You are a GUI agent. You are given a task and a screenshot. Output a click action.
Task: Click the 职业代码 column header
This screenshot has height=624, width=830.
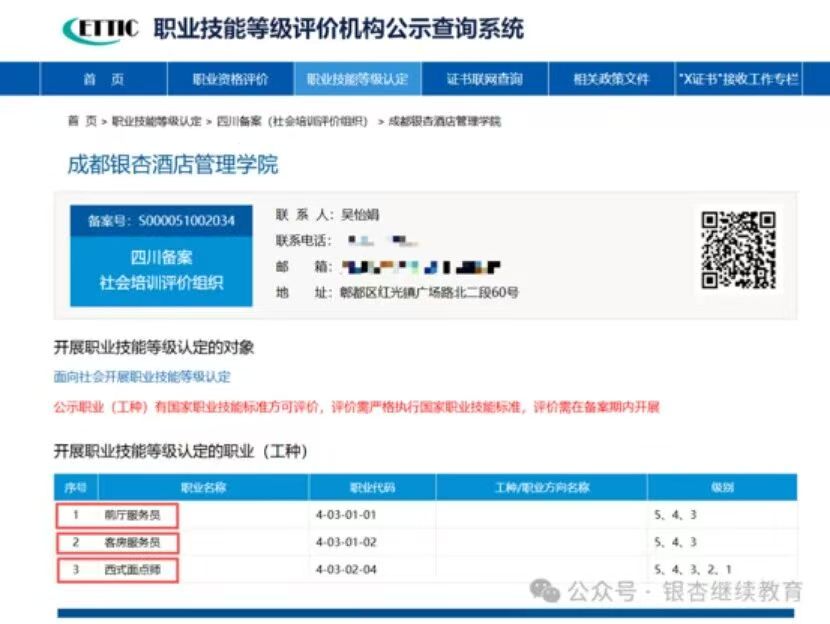[x=372, y=487]
